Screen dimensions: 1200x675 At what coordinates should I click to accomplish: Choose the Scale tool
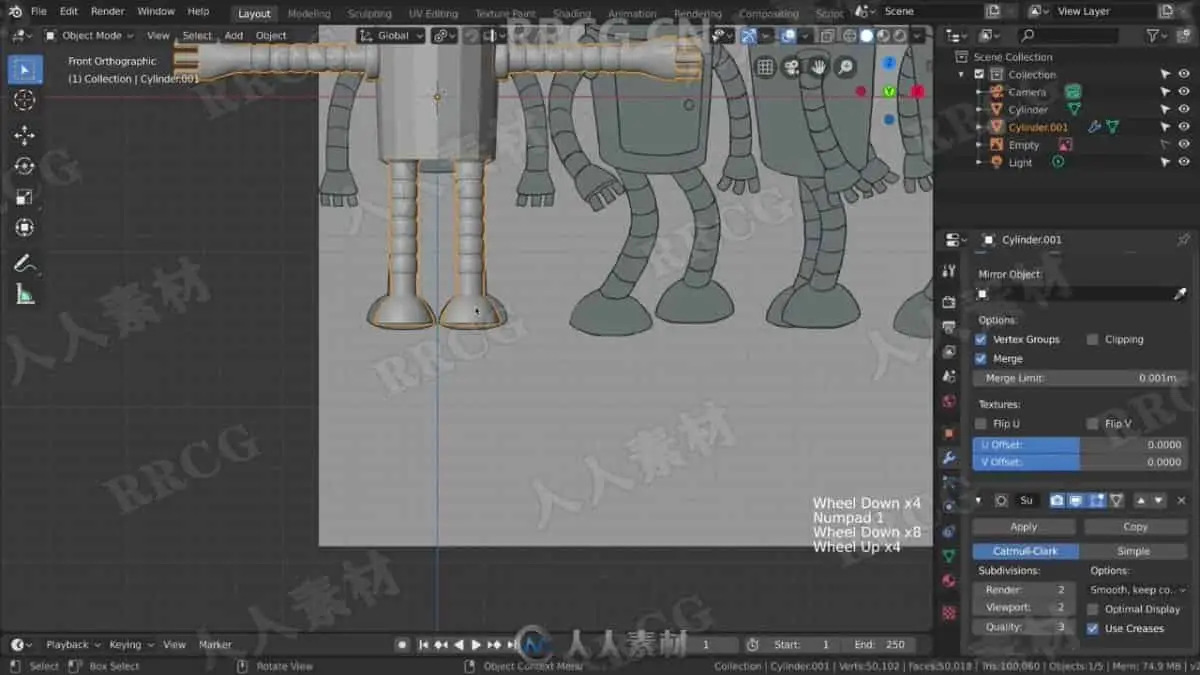[25, 197]
